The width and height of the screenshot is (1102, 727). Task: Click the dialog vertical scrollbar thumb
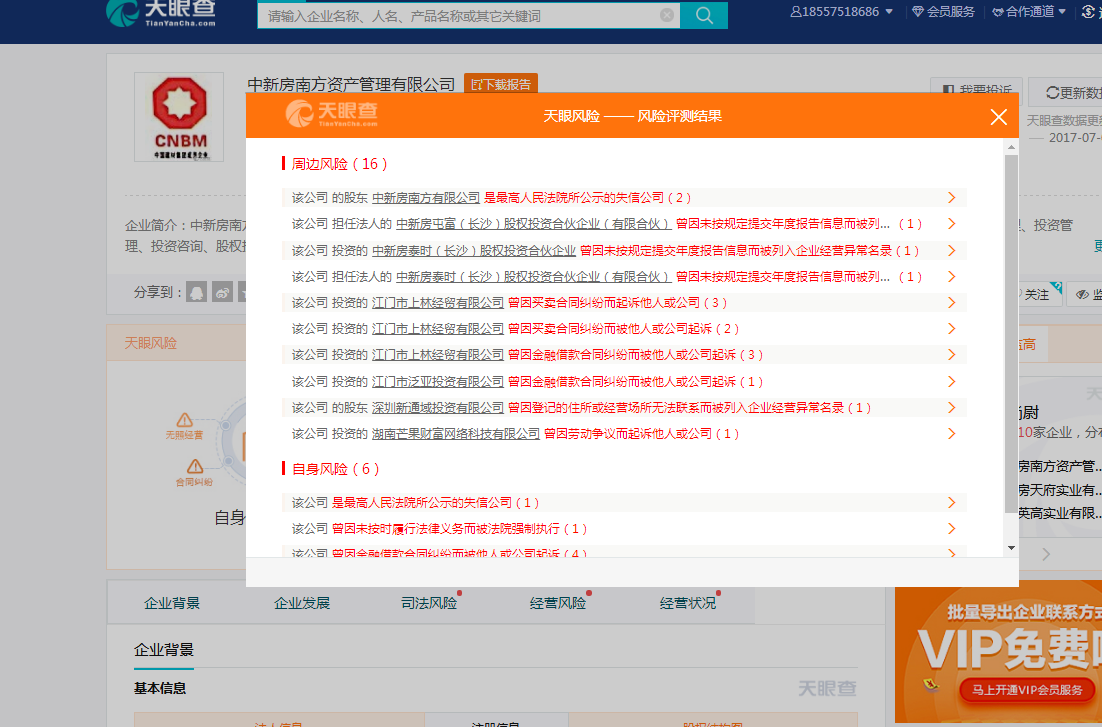(1011, 334)
